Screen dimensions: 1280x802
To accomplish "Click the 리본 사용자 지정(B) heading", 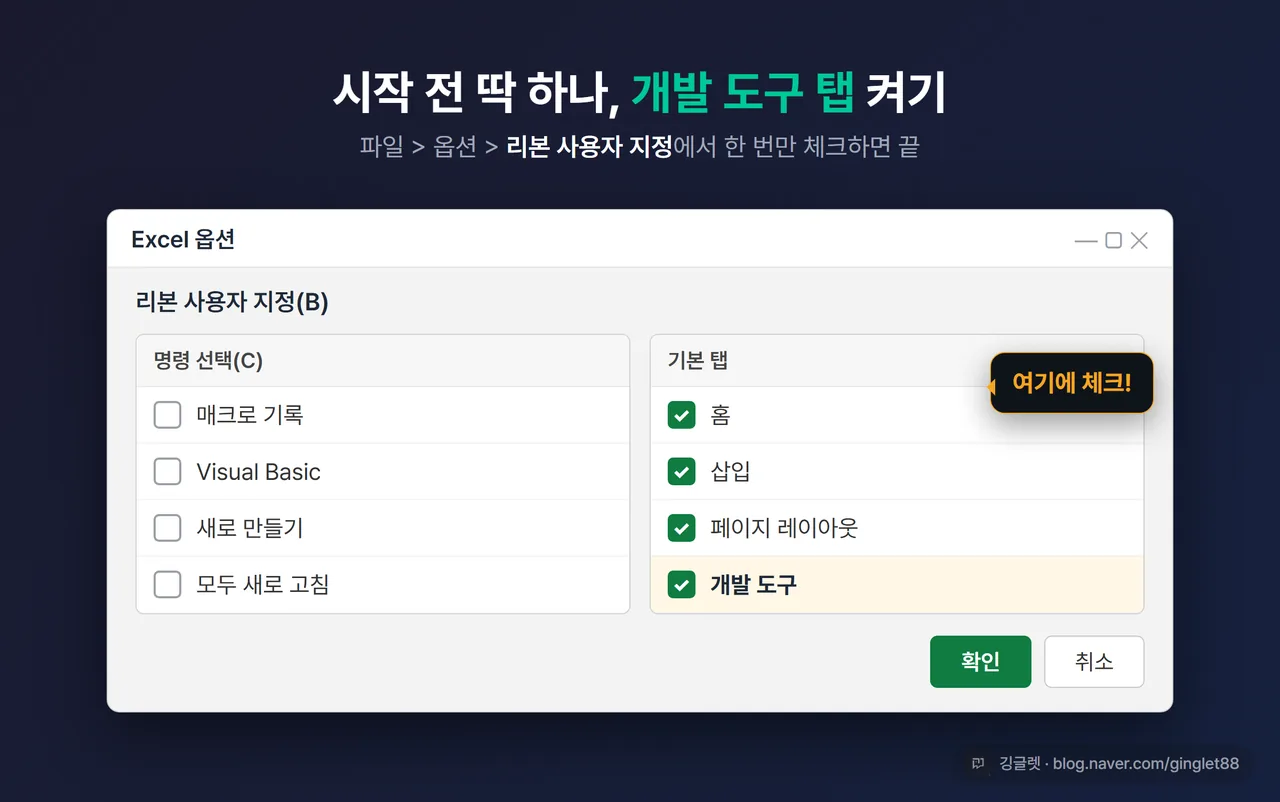I will click(232, 302).
